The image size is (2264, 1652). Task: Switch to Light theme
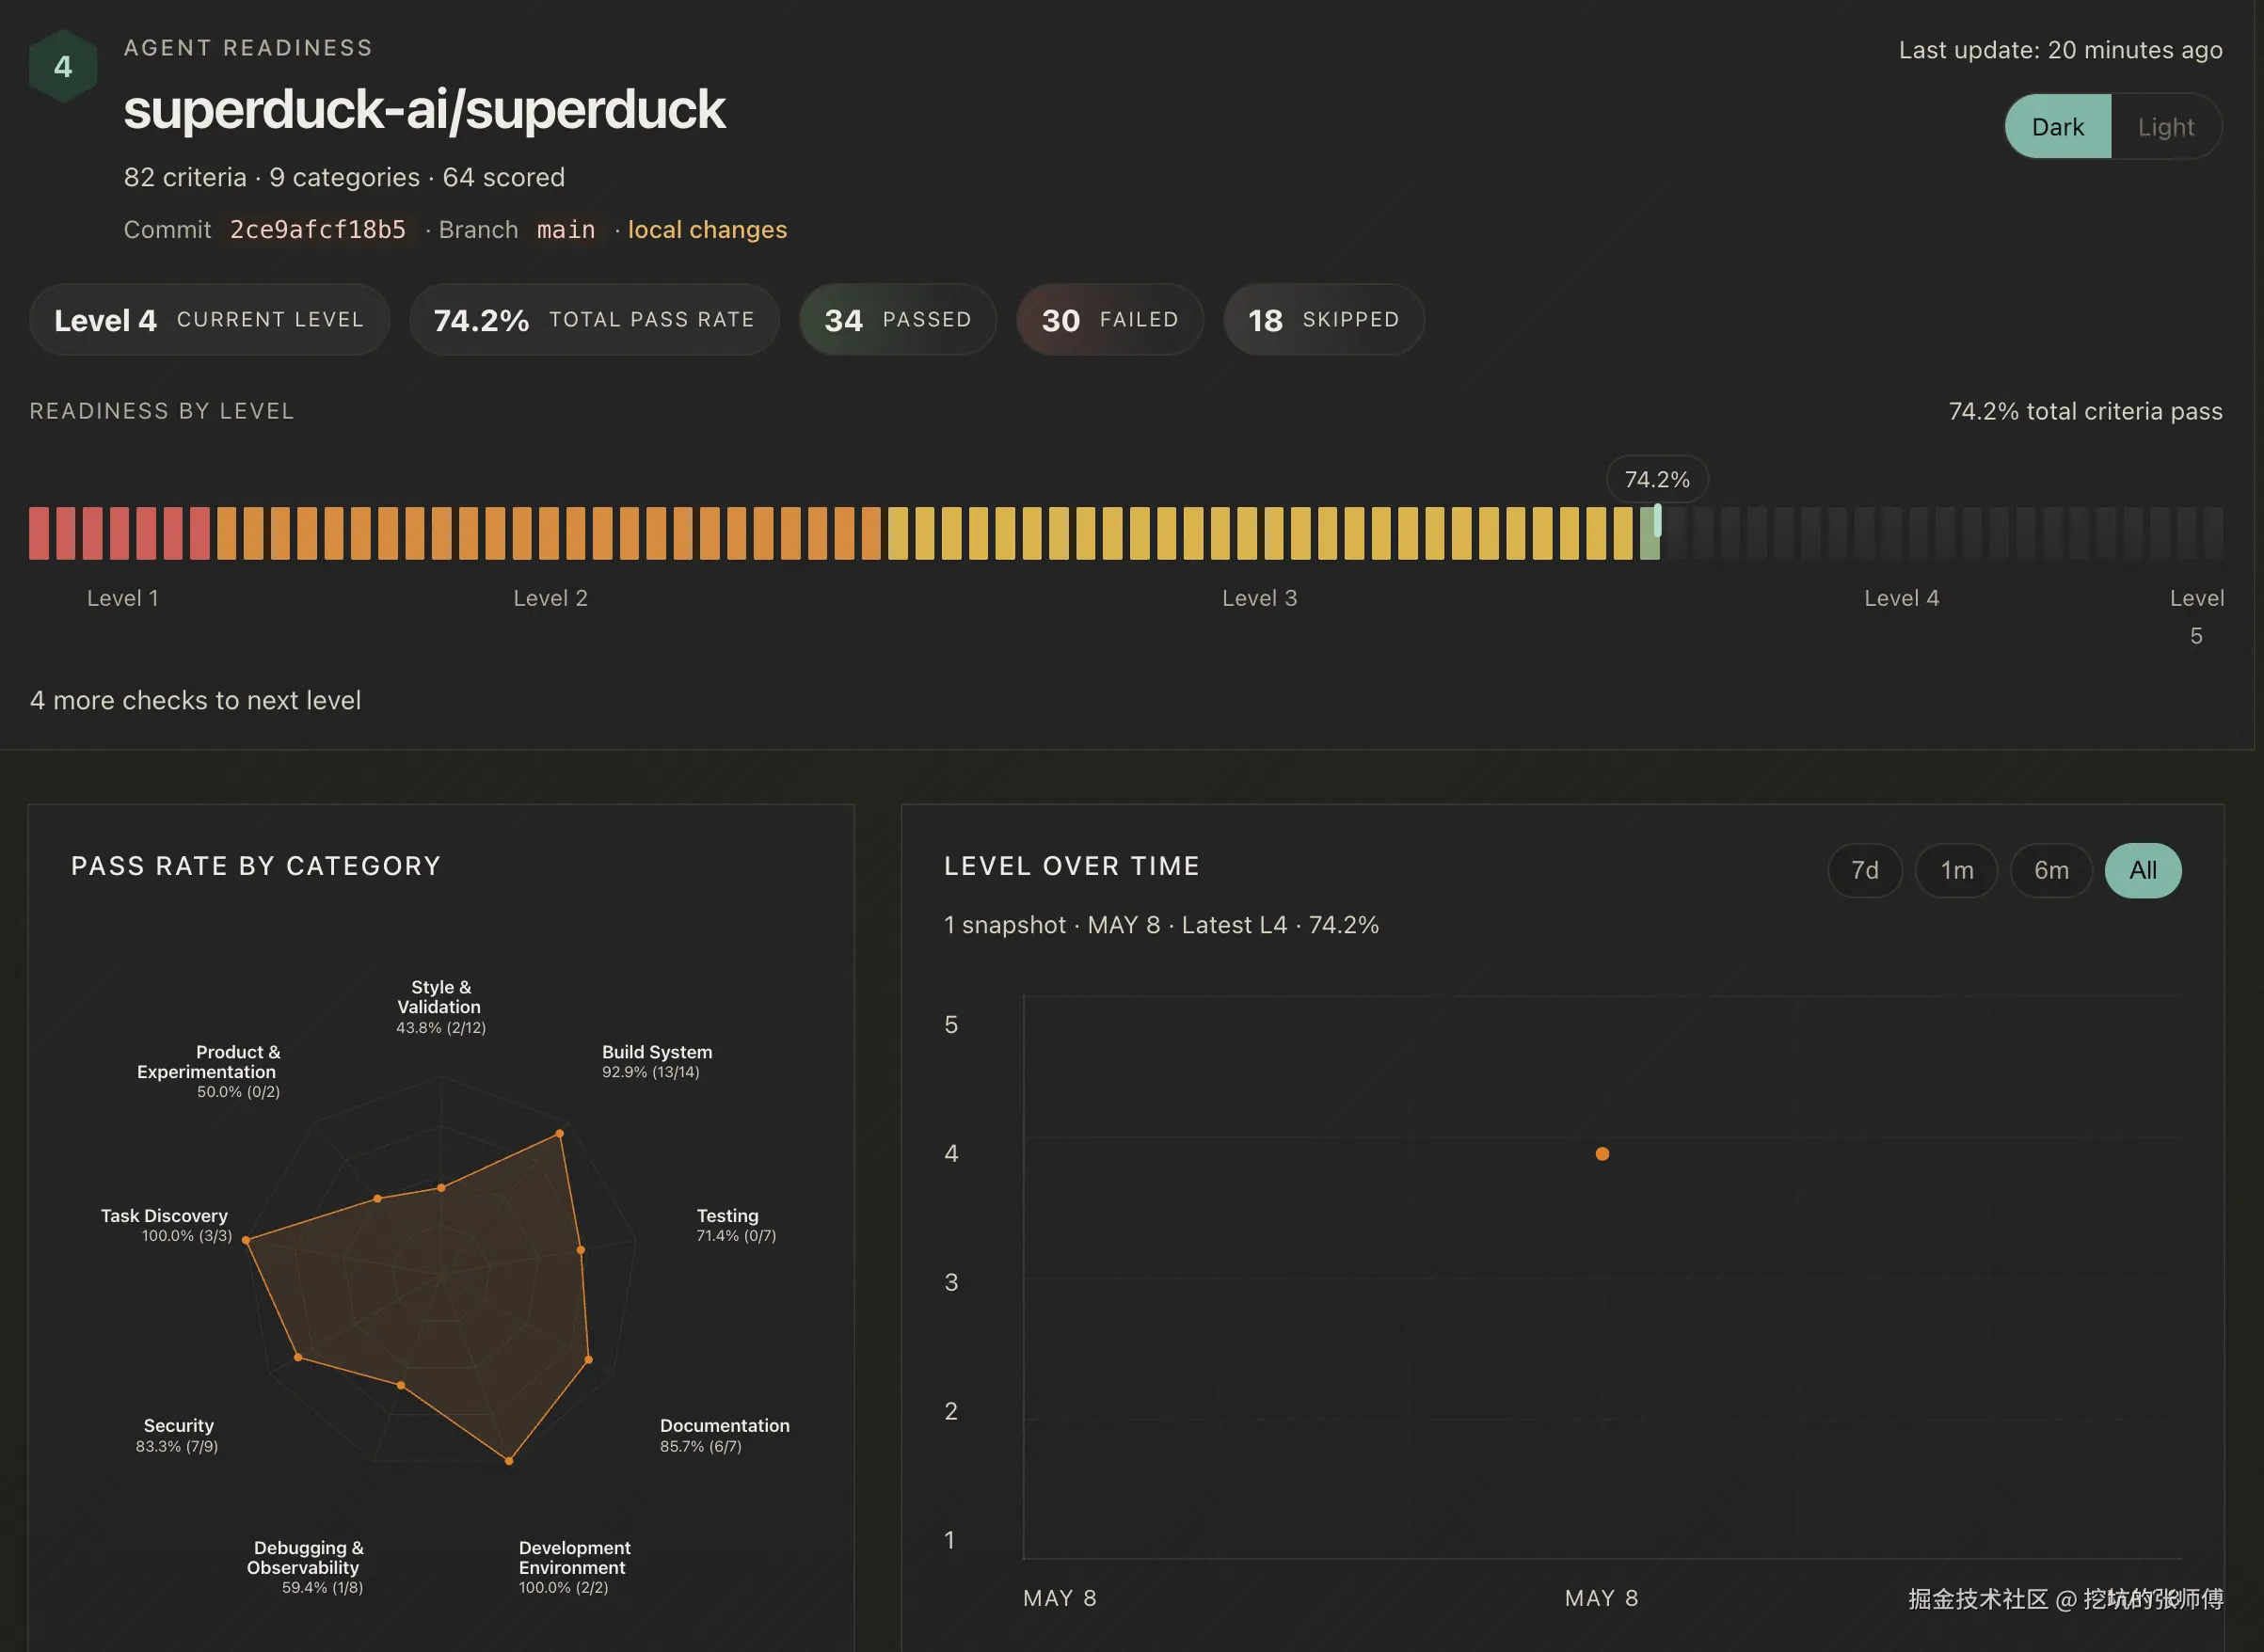pyautogui.click(x=2166, y=127)
